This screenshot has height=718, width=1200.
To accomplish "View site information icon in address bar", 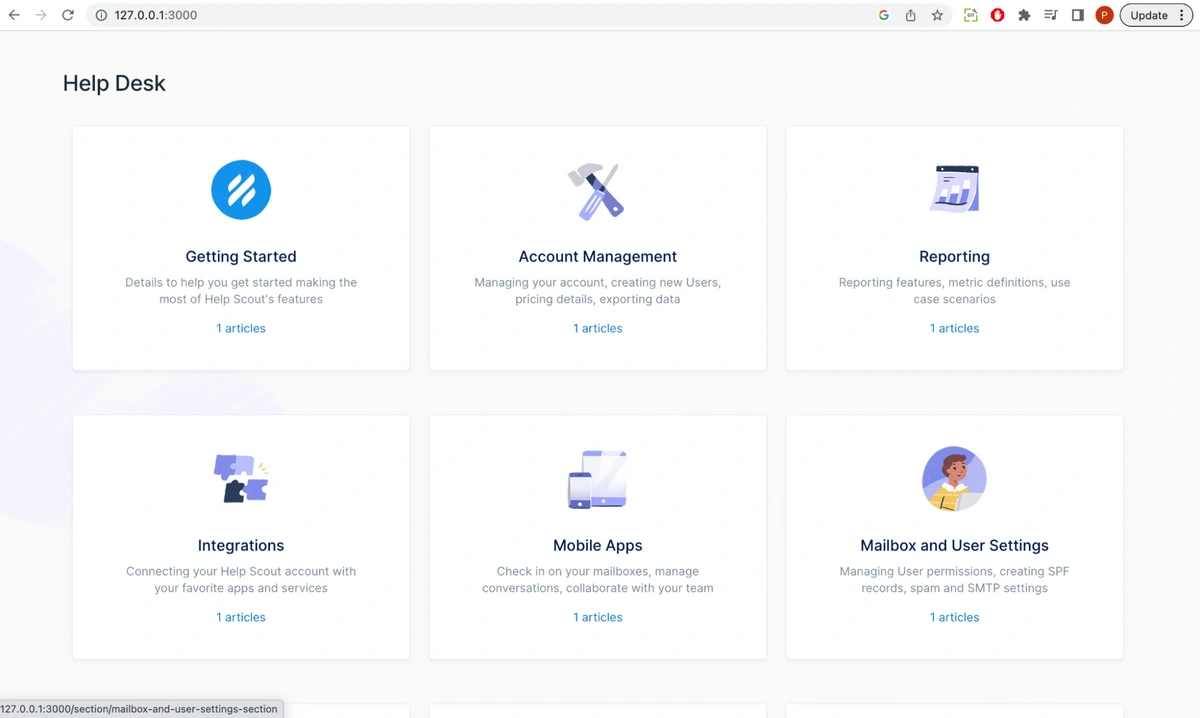I will click(x=101, y=15).
